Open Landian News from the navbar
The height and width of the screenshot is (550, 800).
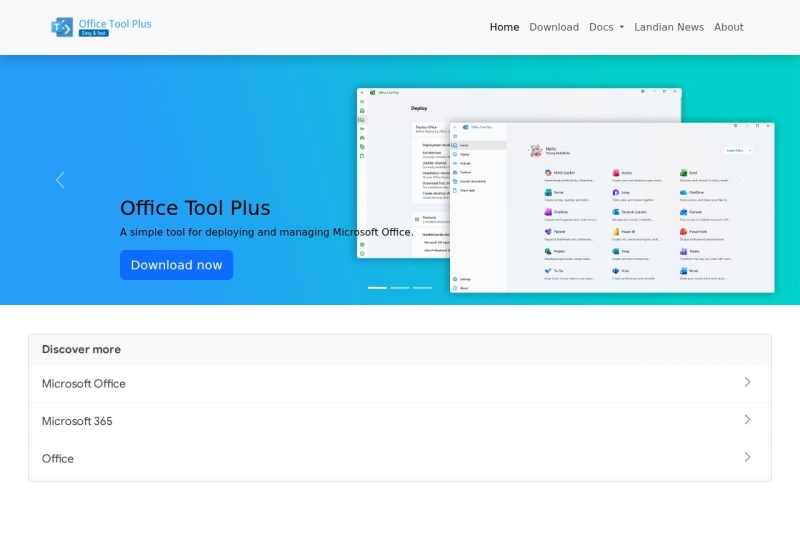669,27
